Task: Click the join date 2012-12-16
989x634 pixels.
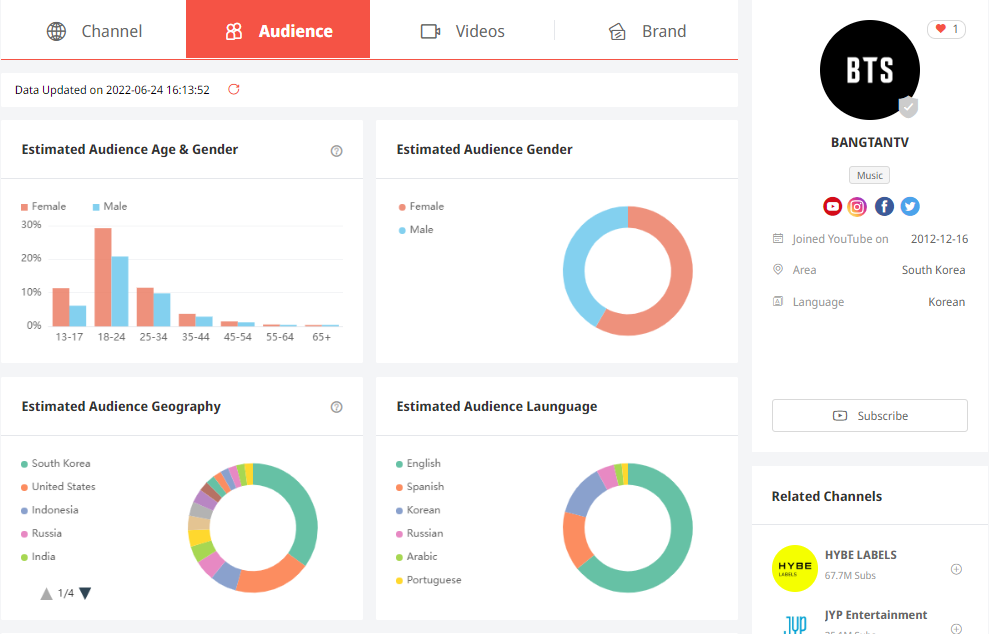Action: point(939,239)
